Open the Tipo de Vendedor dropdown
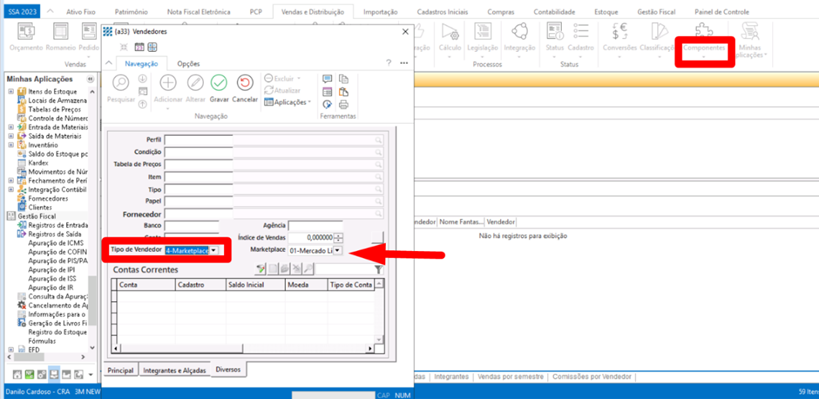The width and height of the screenshot is (819, 399). 213,251
